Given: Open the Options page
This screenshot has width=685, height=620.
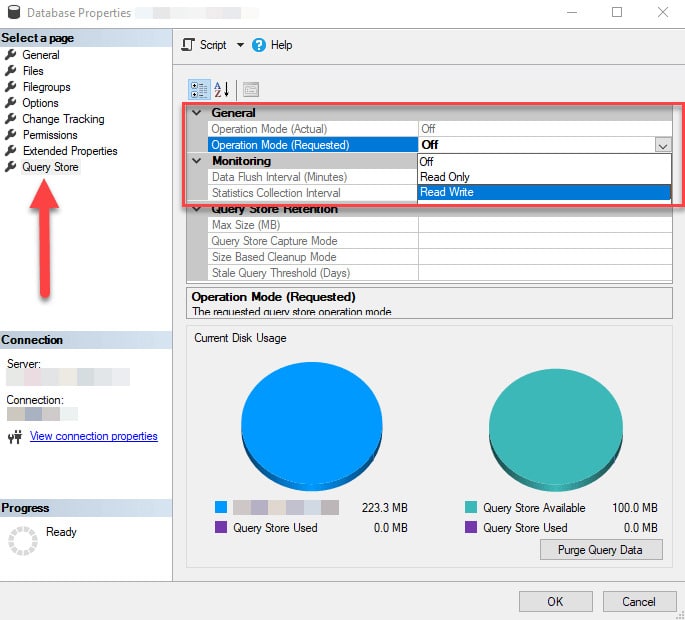Looking at the screenshot, I should 41,103.
